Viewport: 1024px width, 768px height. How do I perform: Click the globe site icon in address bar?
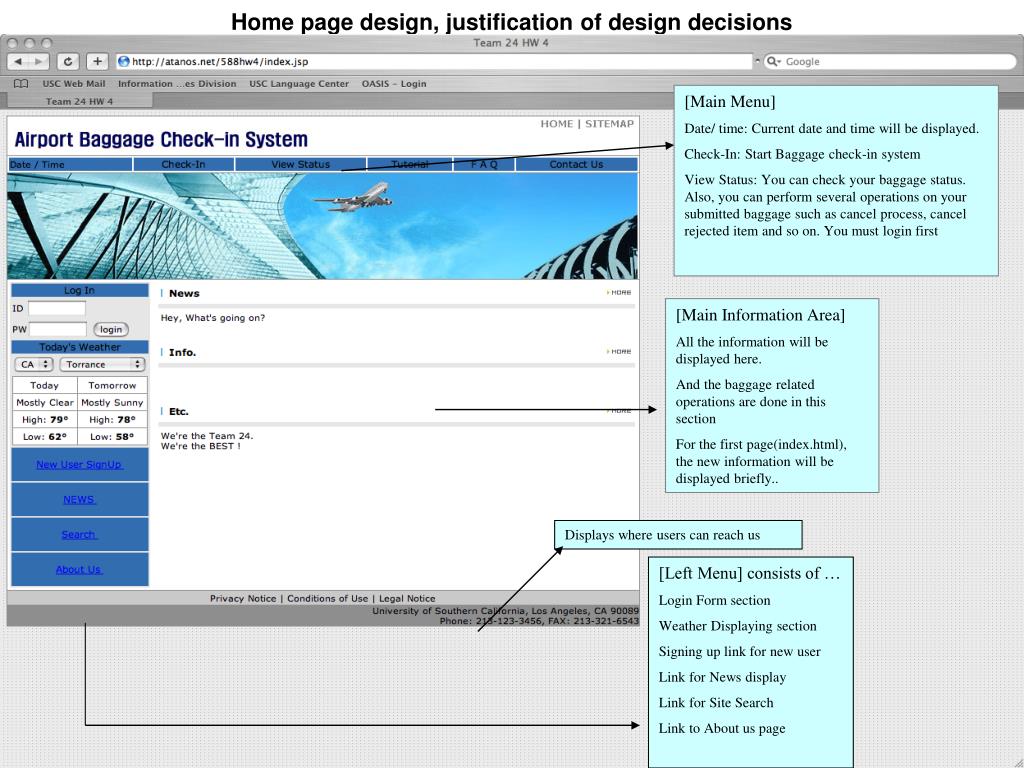coord(123,61)
